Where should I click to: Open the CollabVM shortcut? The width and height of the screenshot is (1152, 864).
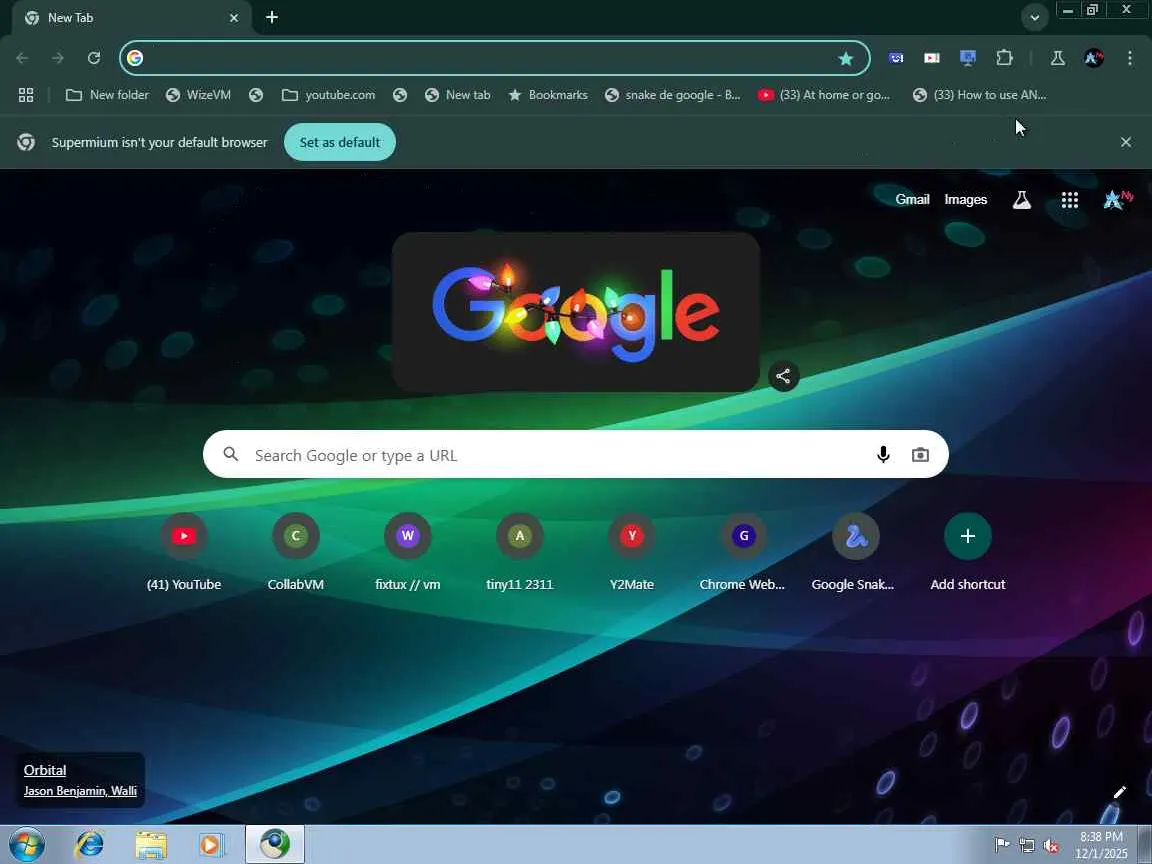click(295, 553)
